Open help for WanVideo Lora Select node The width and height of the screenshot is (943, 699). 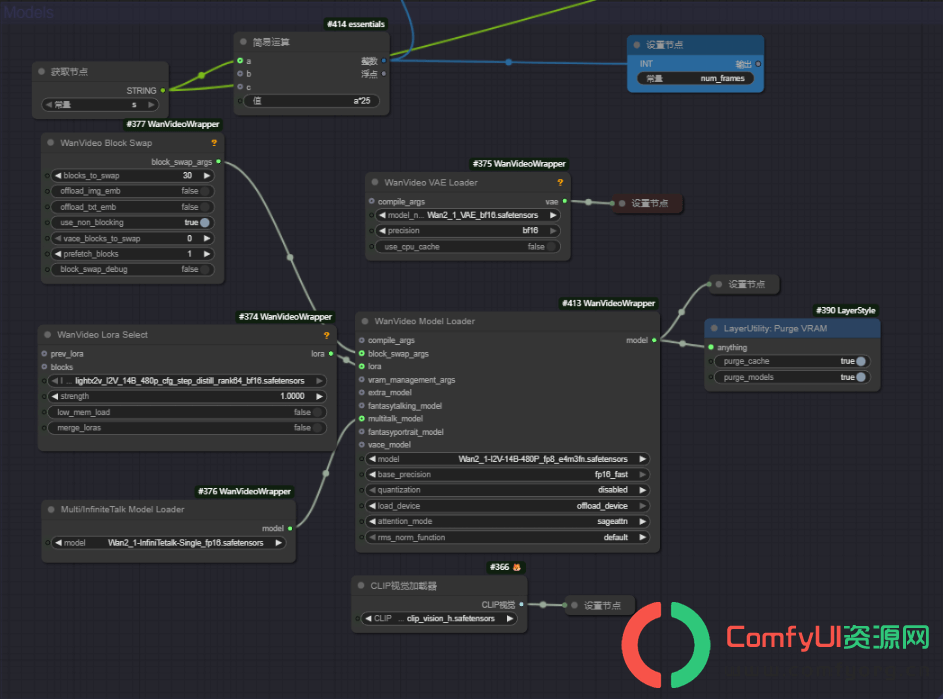327,335
